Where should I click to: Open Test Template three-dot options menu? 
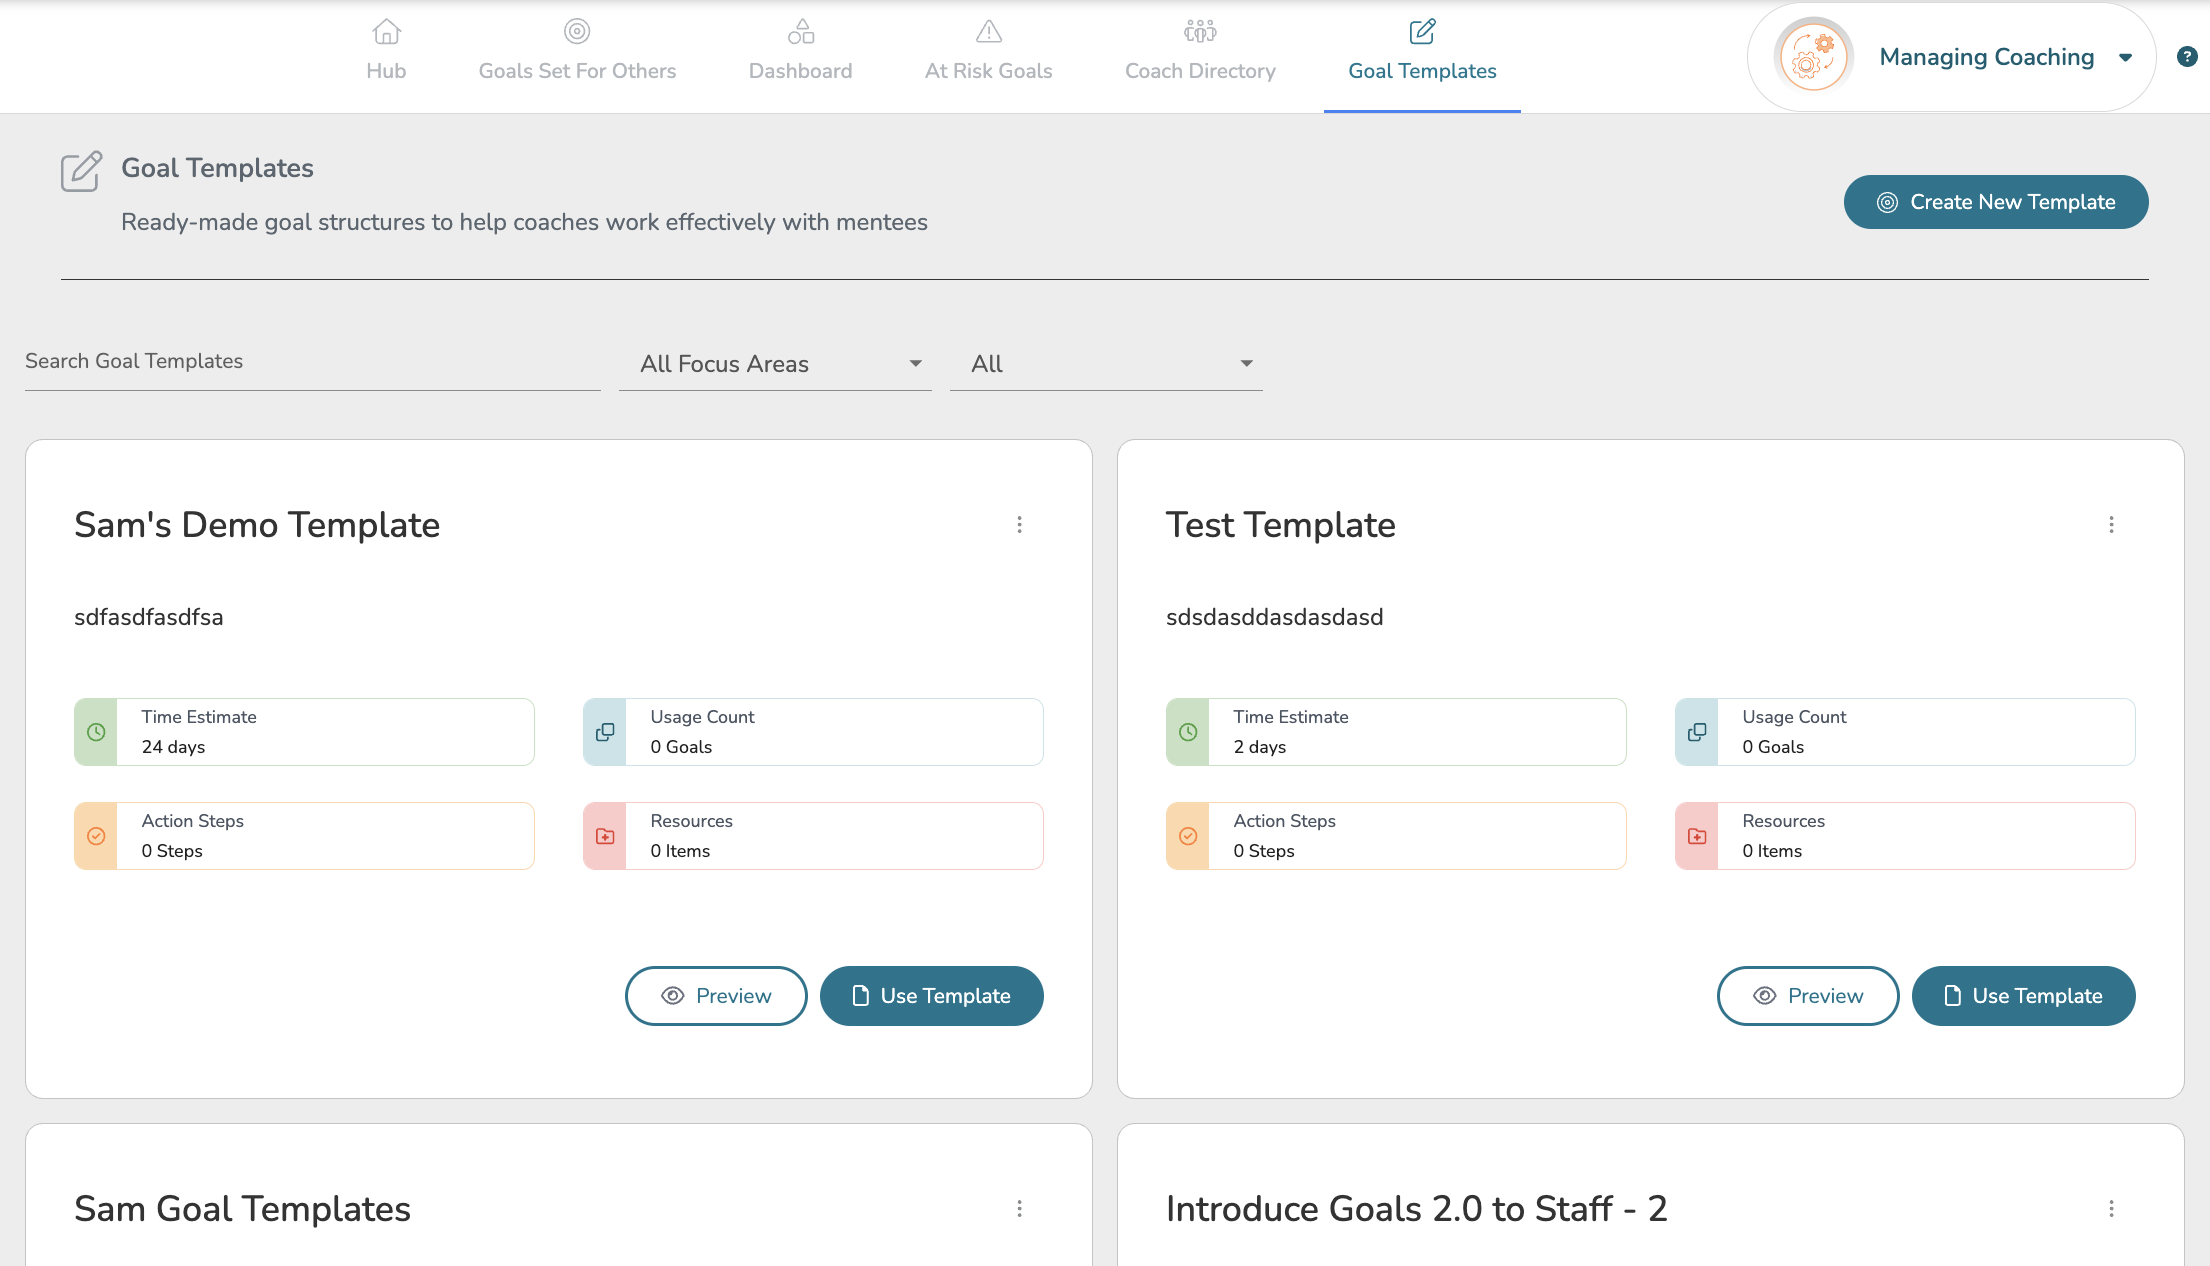pyautogui.click(x=2111, y=525)
